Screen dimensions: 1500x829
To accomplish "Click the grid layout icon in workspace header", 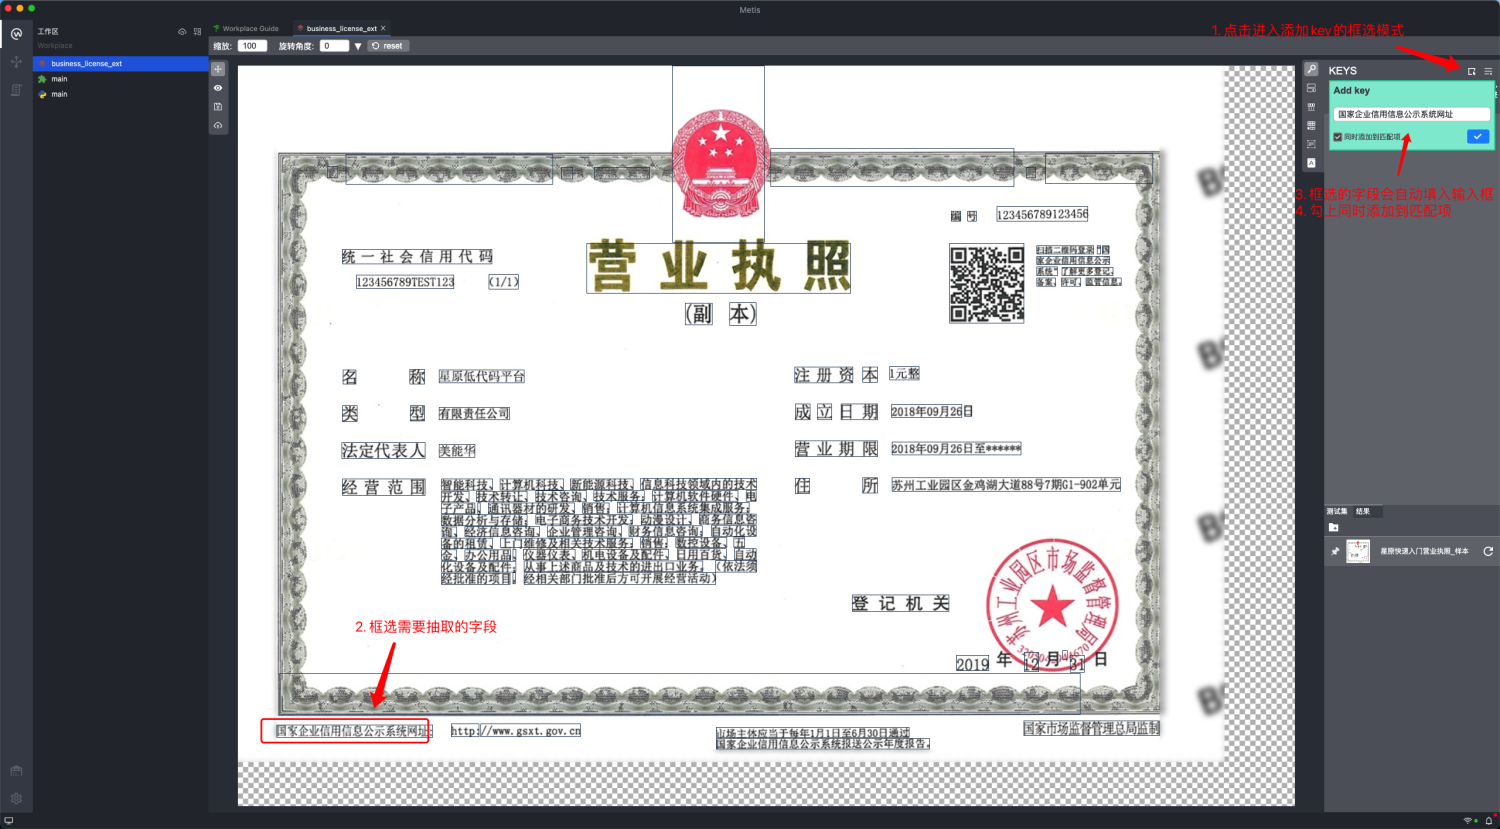I will click(197, 32).
